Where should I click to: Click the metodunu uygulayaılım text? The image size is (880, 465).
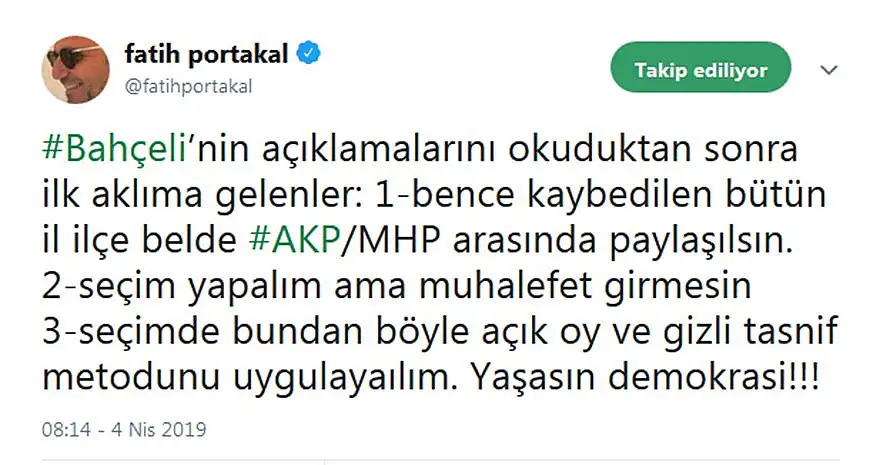pyautogui.click(x=246, y=378)
